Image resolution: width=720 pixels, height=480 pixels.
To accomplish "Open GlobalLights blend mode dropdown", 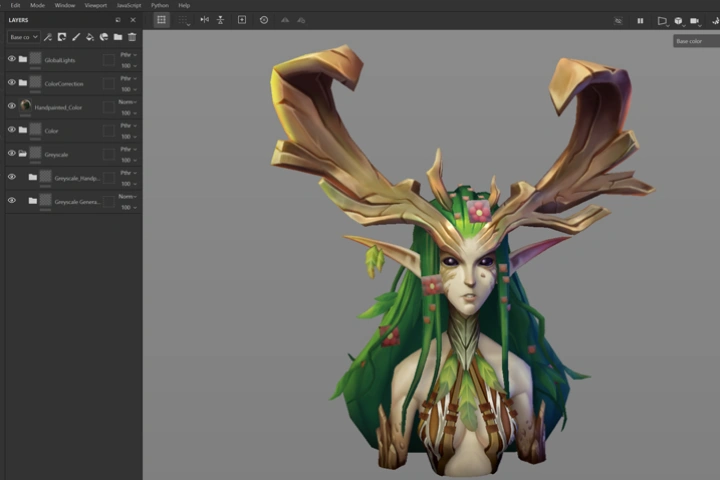I will click(x=129, y=55).
